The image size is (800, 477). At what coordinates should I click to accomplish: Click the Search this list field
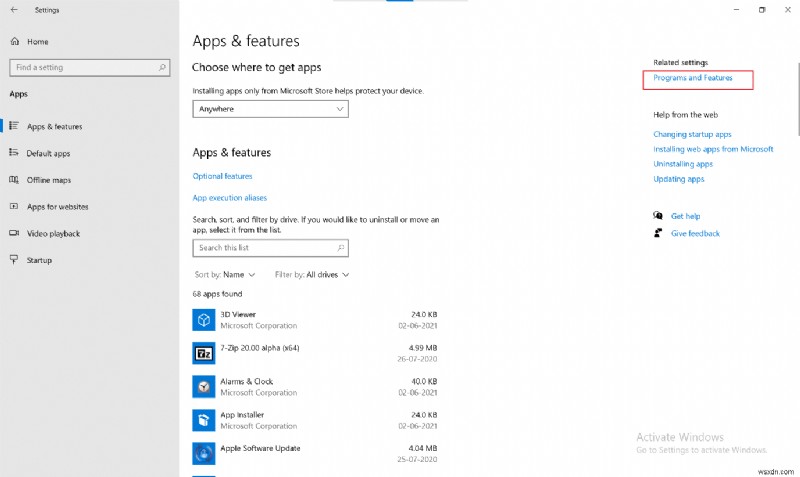point(270,248)
